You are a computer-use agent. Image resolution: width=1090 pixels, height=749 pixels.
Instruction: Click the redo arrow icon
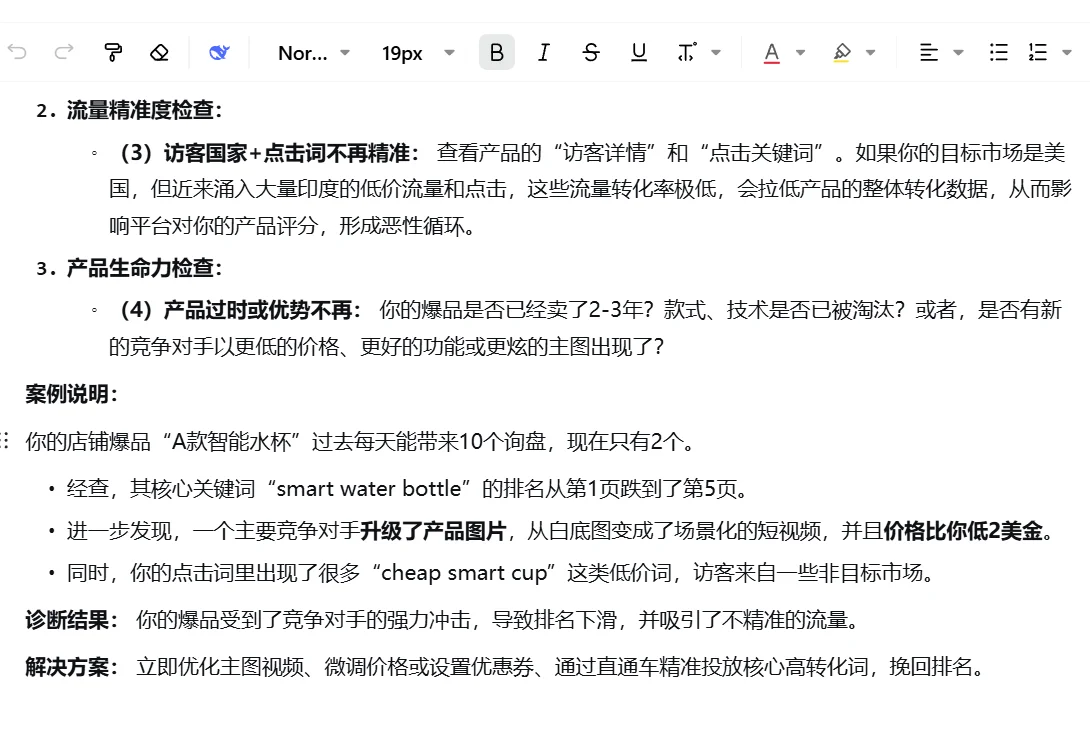[x=64, y=52]
